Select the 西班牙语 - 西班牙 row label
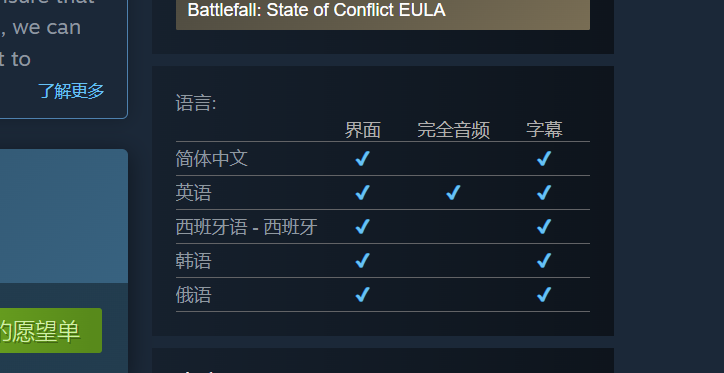Screen dimensions: 724x373 point(247,227)
